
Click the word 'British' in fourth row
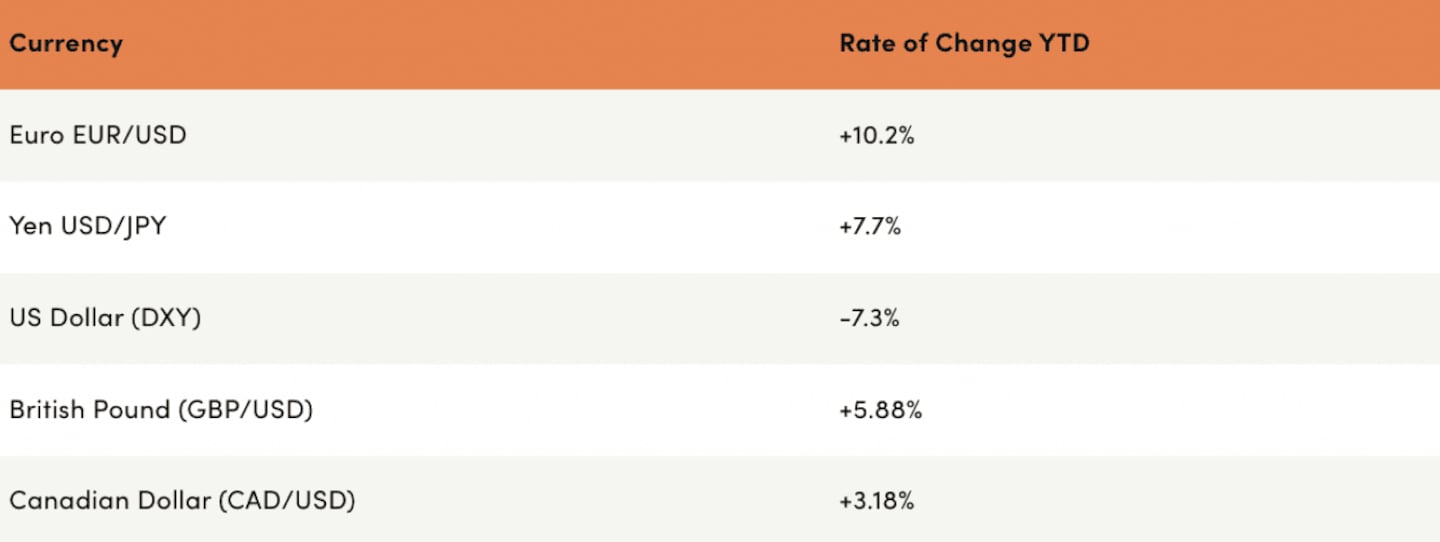pos(46,410)
